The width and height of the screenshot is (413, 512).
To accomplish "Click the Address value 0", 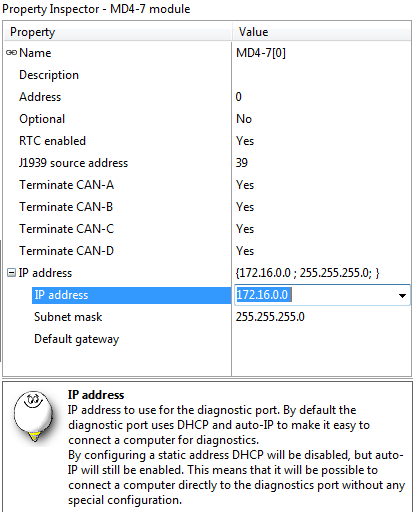I will point(238,97).
